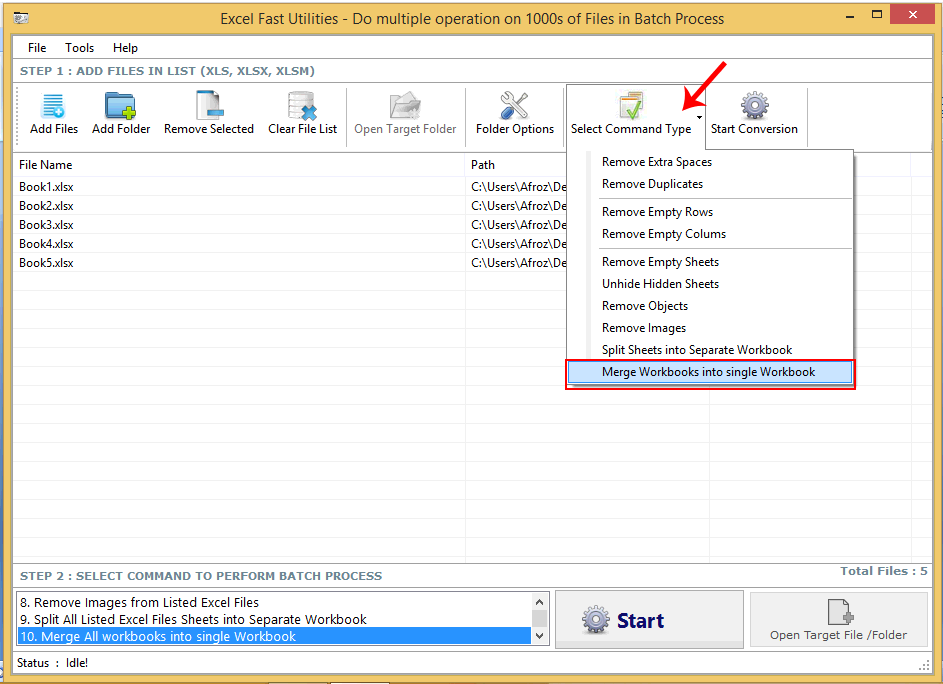Screen dimensions: 943x684
Task: Click the Start Conversion gear icon
Action: click(x=754, y=105)
